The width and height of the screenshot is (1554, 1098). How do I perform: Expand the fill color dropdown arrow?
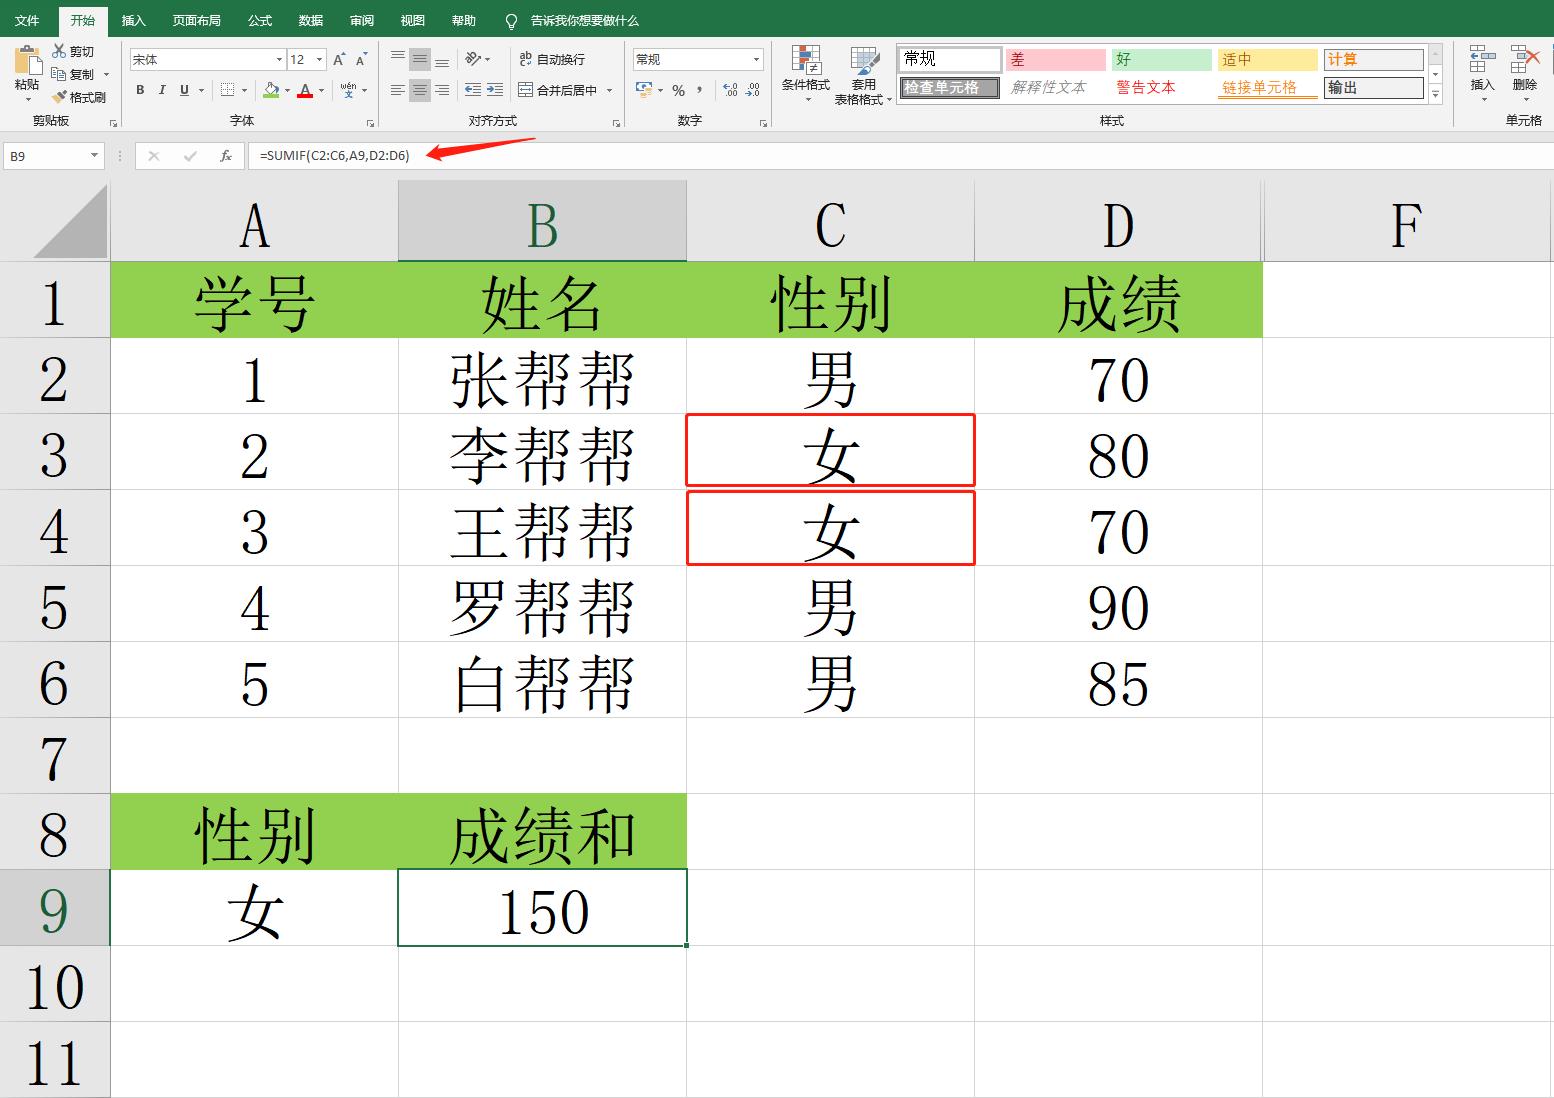(287, 90)
